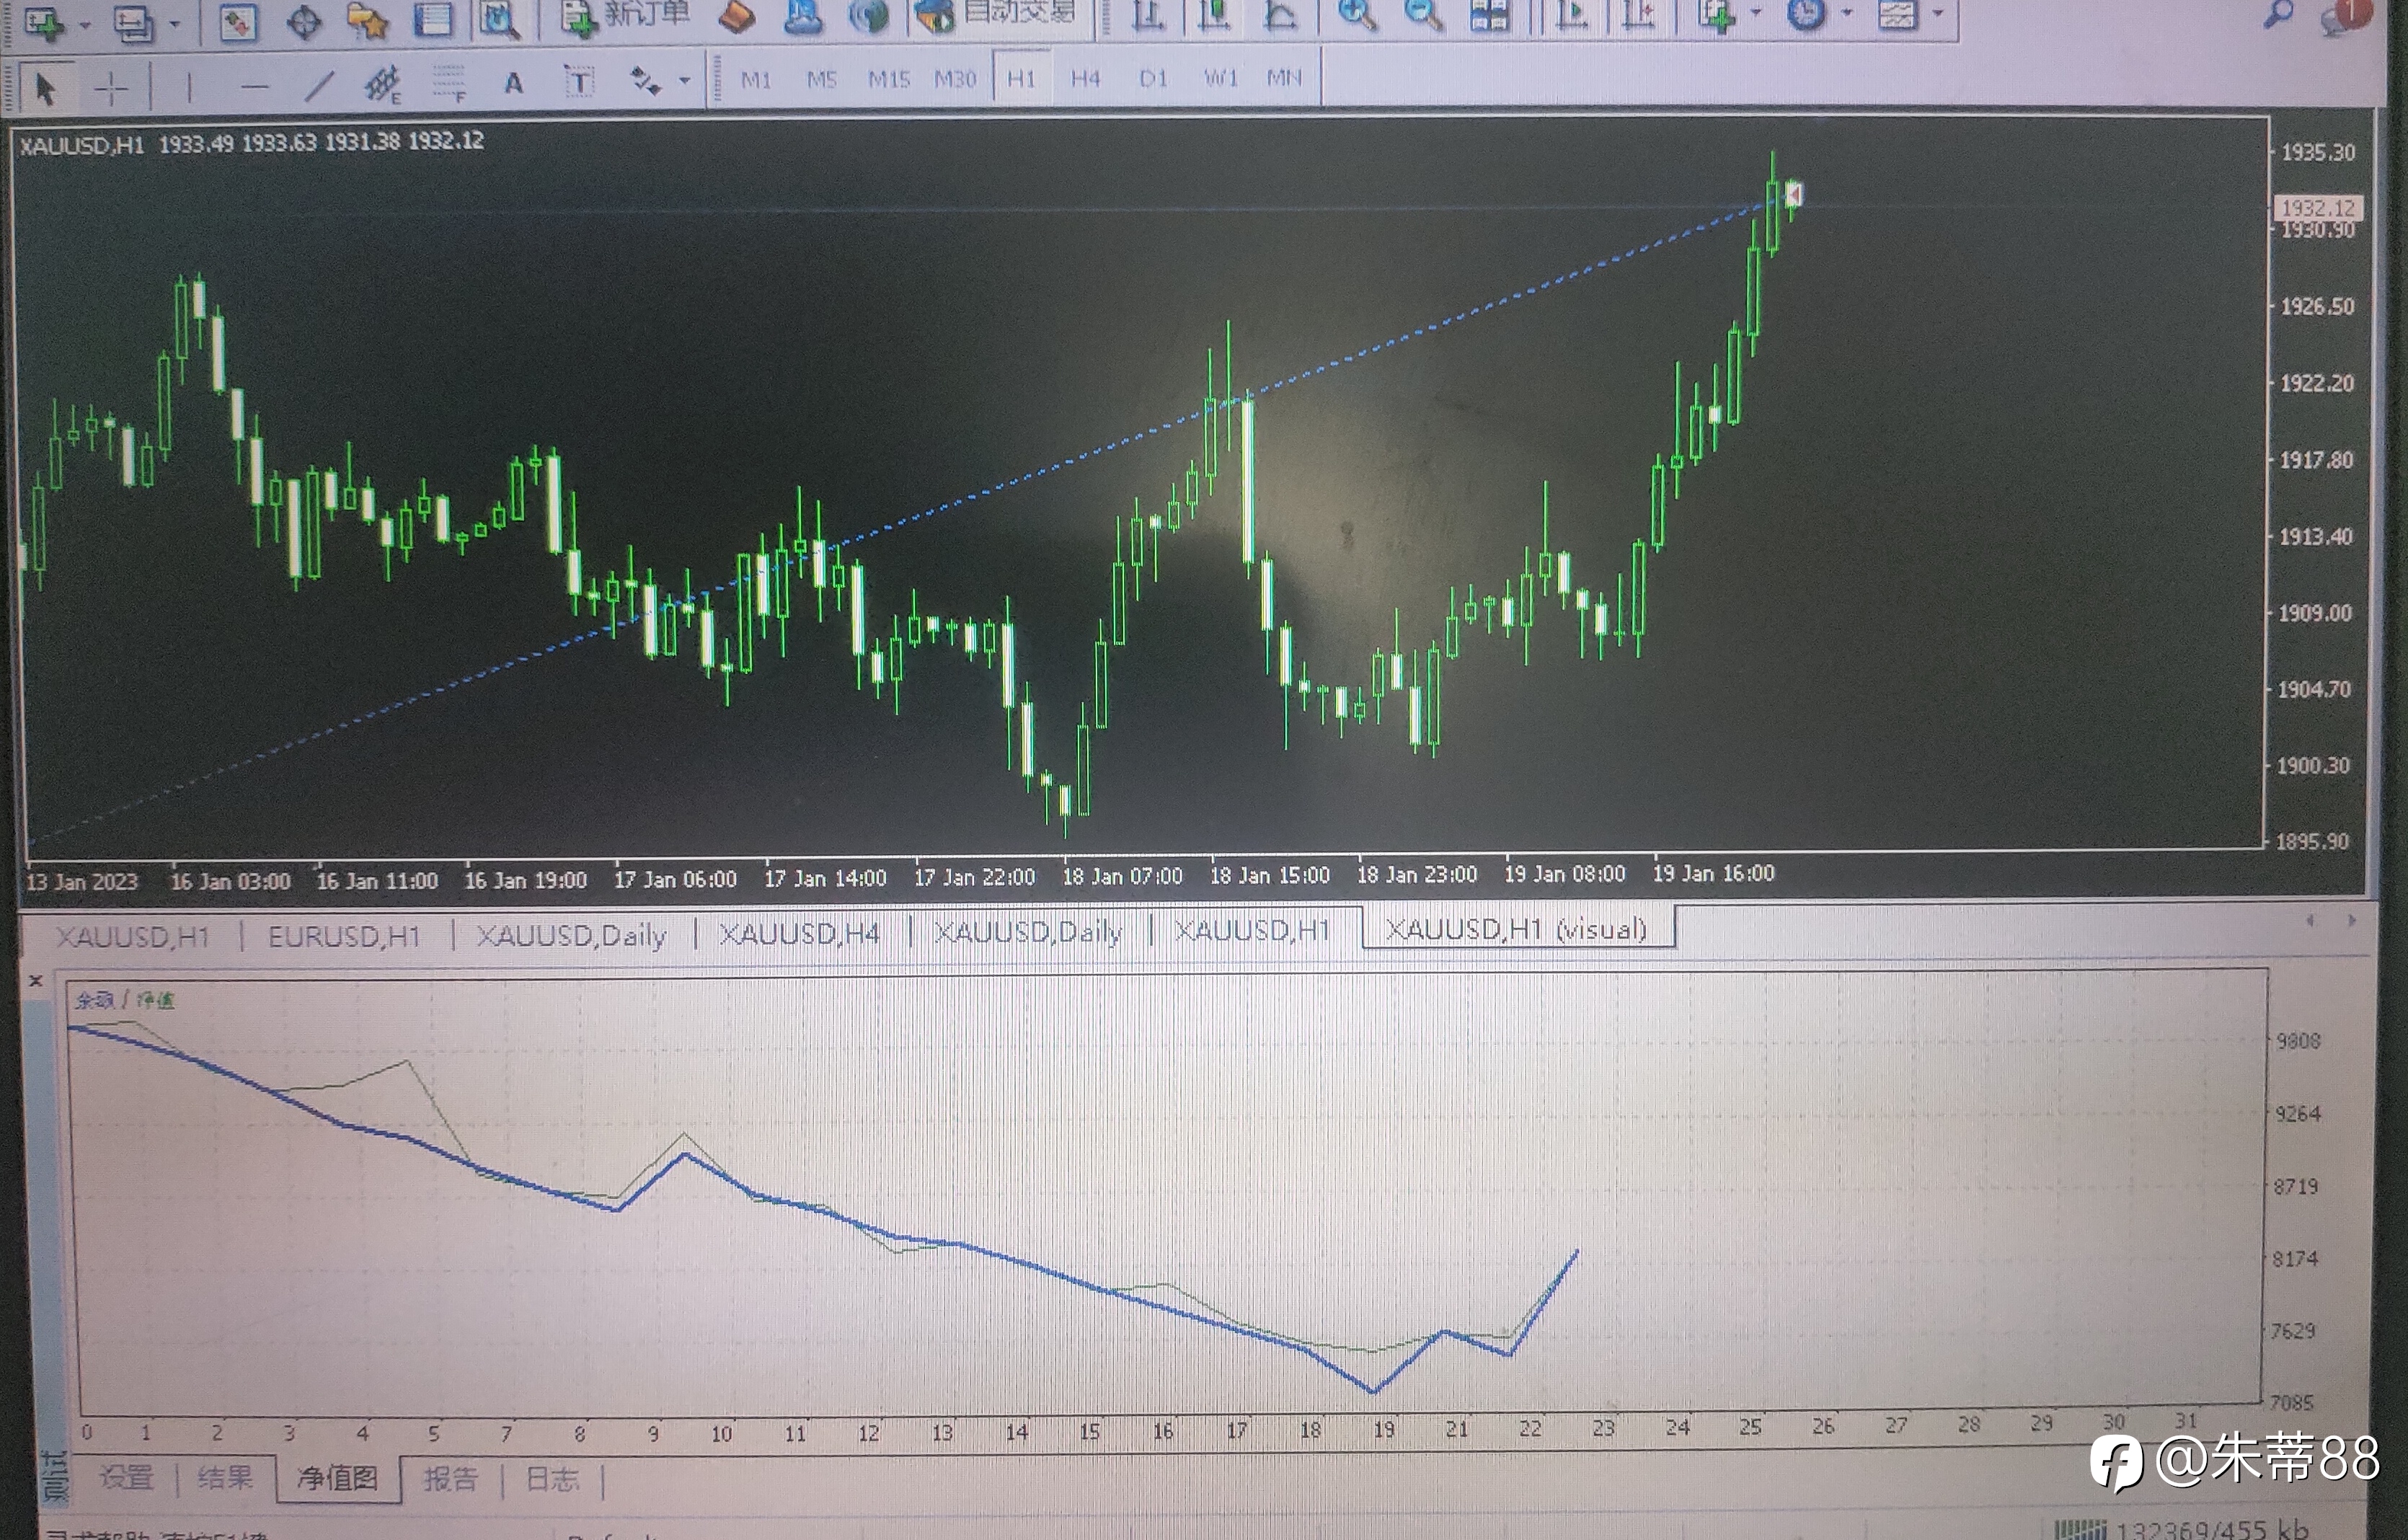The width and height of the screenshot is (2408, 1540).
Task: Select the text A tool
Action: 513,83
